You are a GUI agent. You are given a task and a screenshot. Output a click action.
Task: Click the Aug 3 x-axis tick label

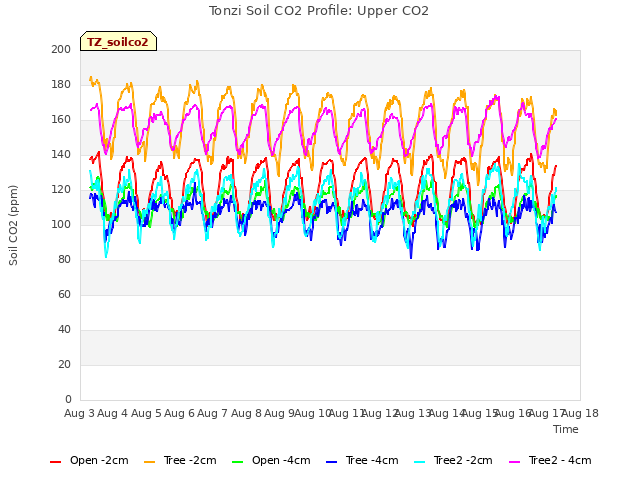pyautogui.click(x=79, y=413)
